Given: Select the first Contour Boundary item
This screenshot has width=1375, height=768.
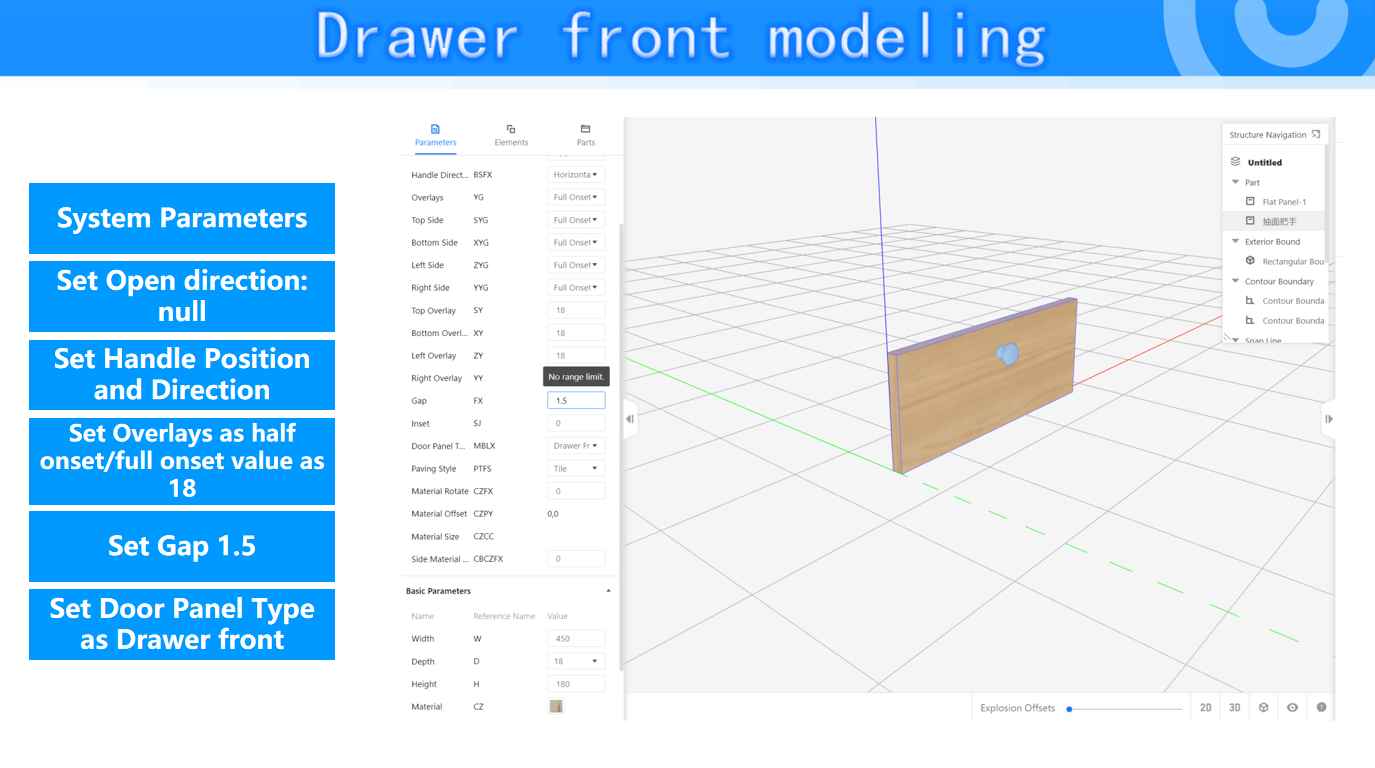Looking at the screenshot, I should [x=1293, y=300].
